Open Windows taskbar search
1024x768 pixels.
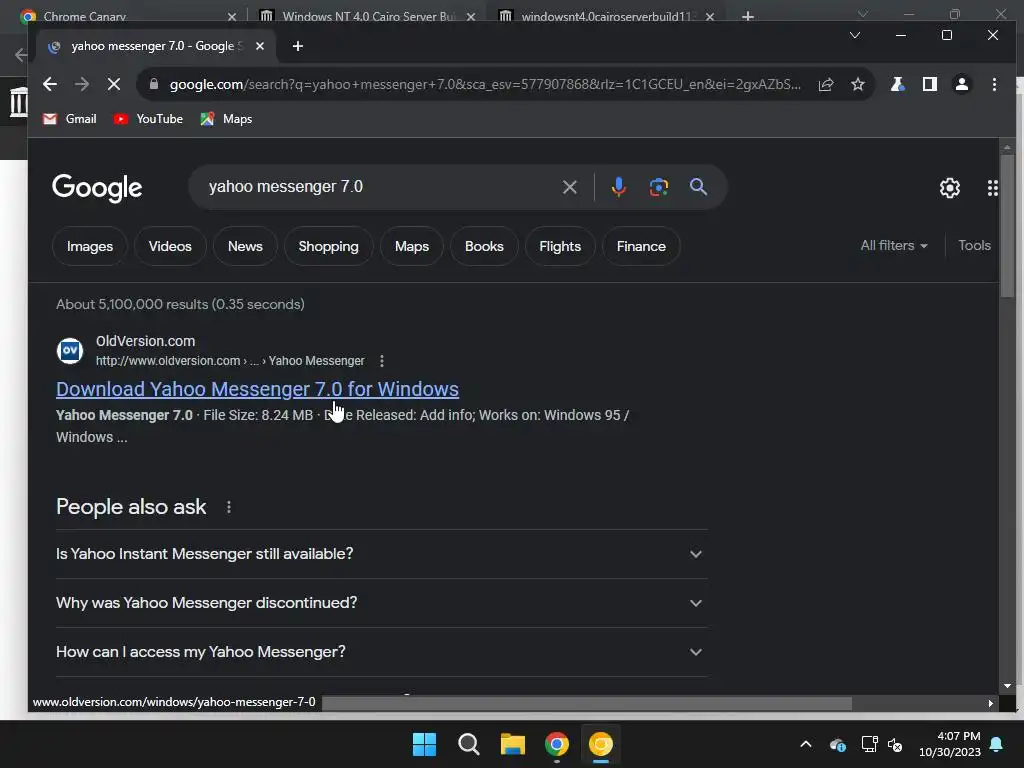click(x=468, y=744)
